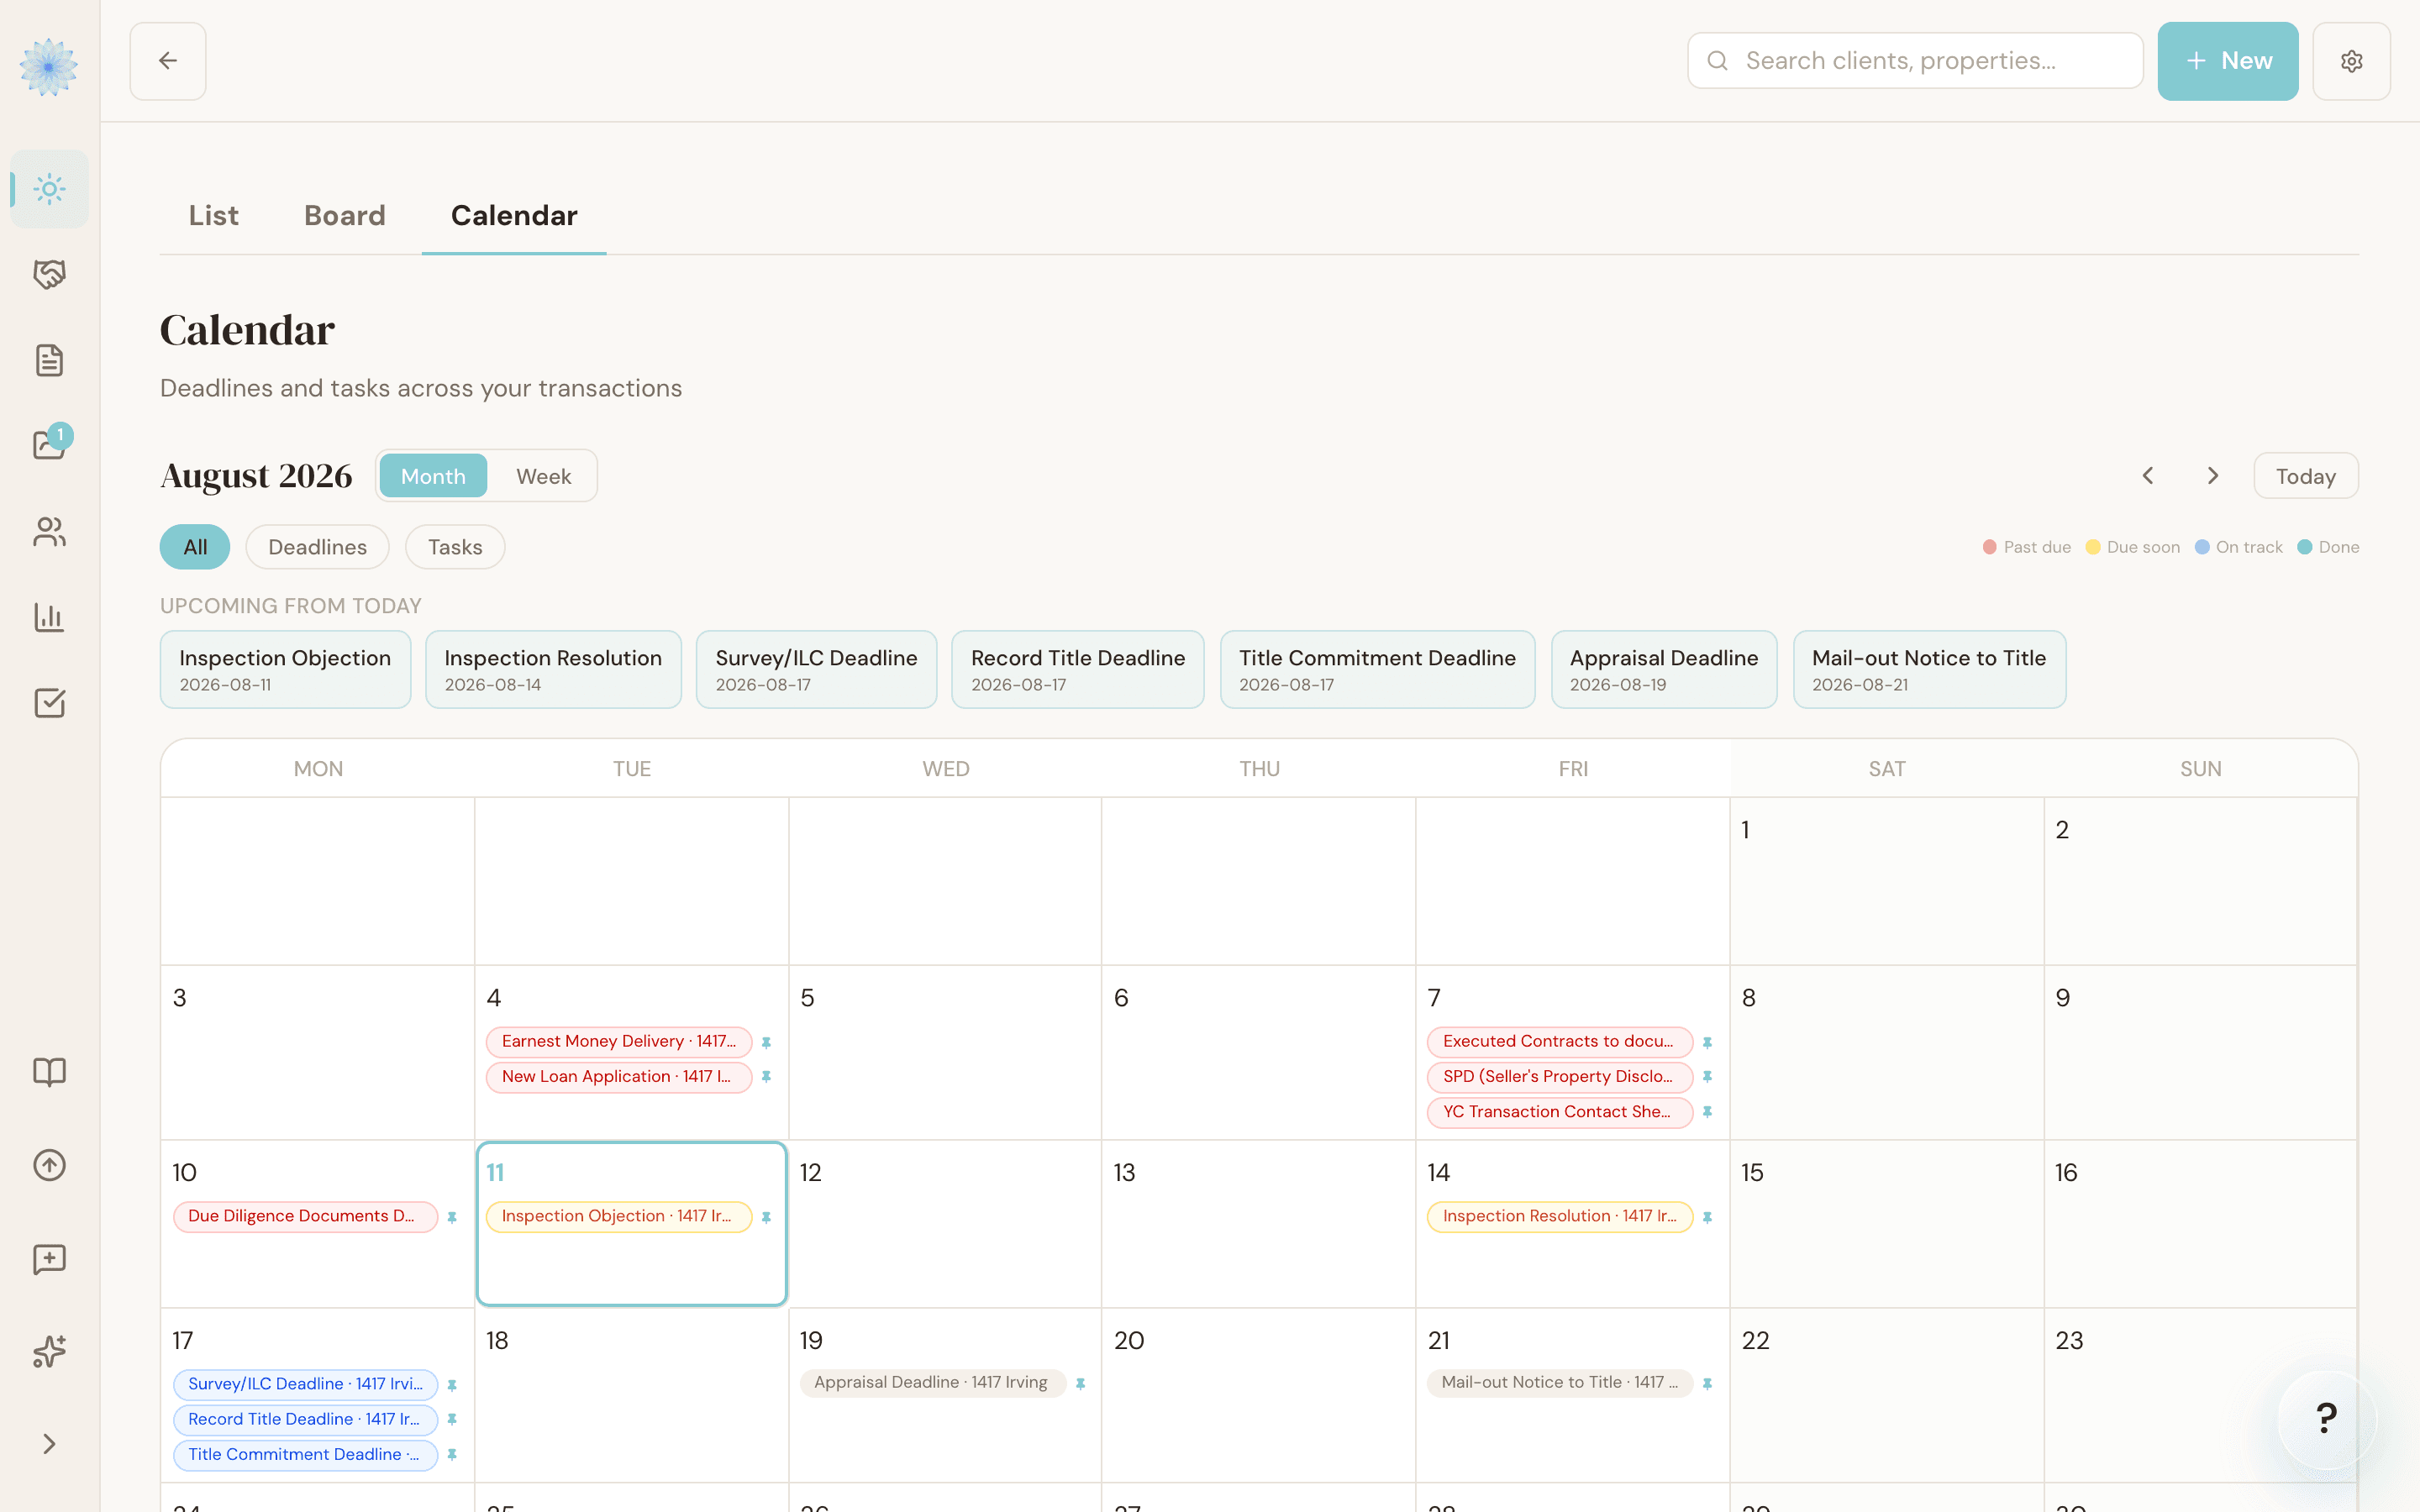The width and height of the screenshot is (2420, 1512).
Task: Open Mail-out Notice to Title event on day 21
Action: 1560,1383
